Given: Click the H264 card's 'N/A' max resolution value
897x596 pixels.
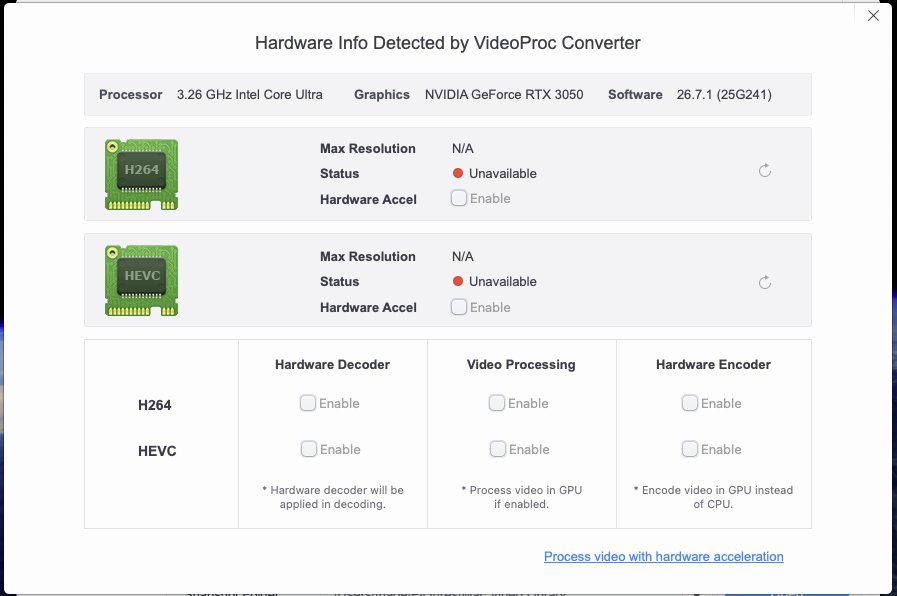Looking at the screenshot, I should (x=463, y=149).
